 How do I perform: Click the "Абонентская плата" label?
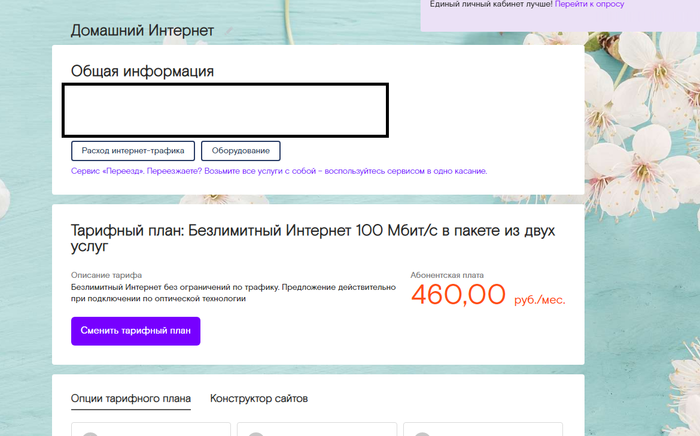(x=447, y=274)
